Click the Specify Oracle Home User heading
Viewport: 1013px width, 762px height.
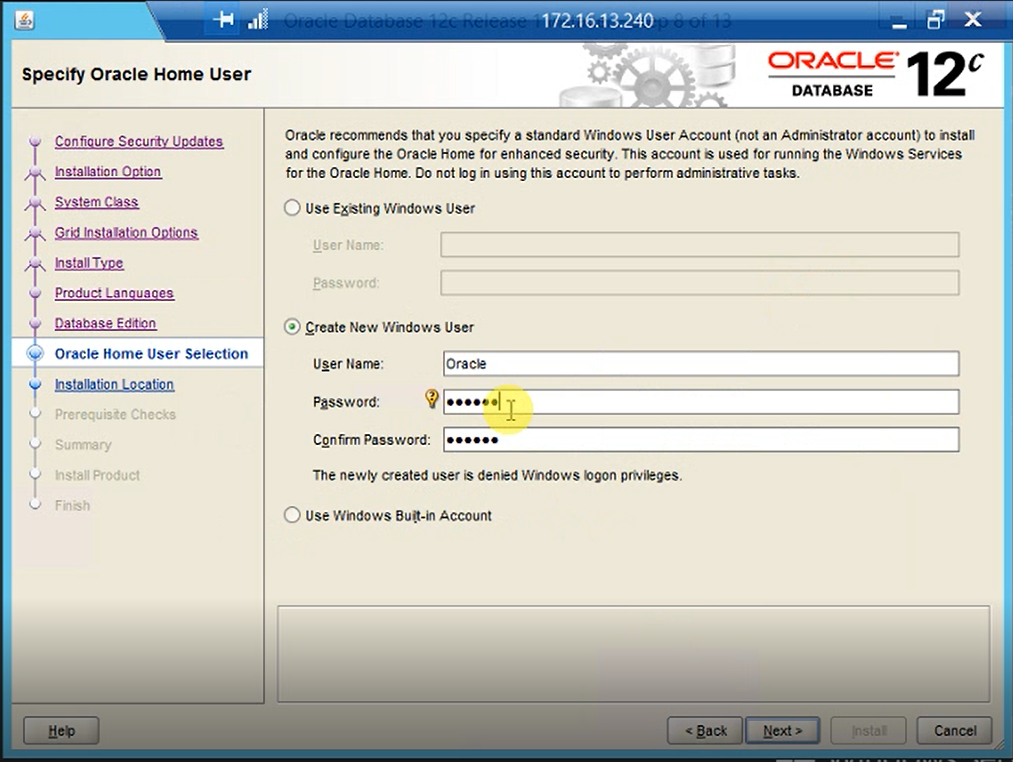click(x=136, y=74)
